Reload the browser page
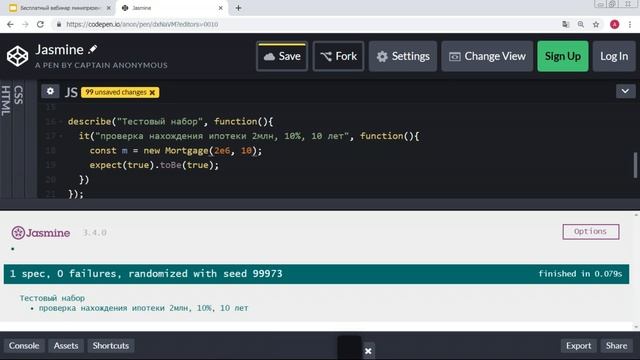The image size is (640, 360). [x=40, y=24]
